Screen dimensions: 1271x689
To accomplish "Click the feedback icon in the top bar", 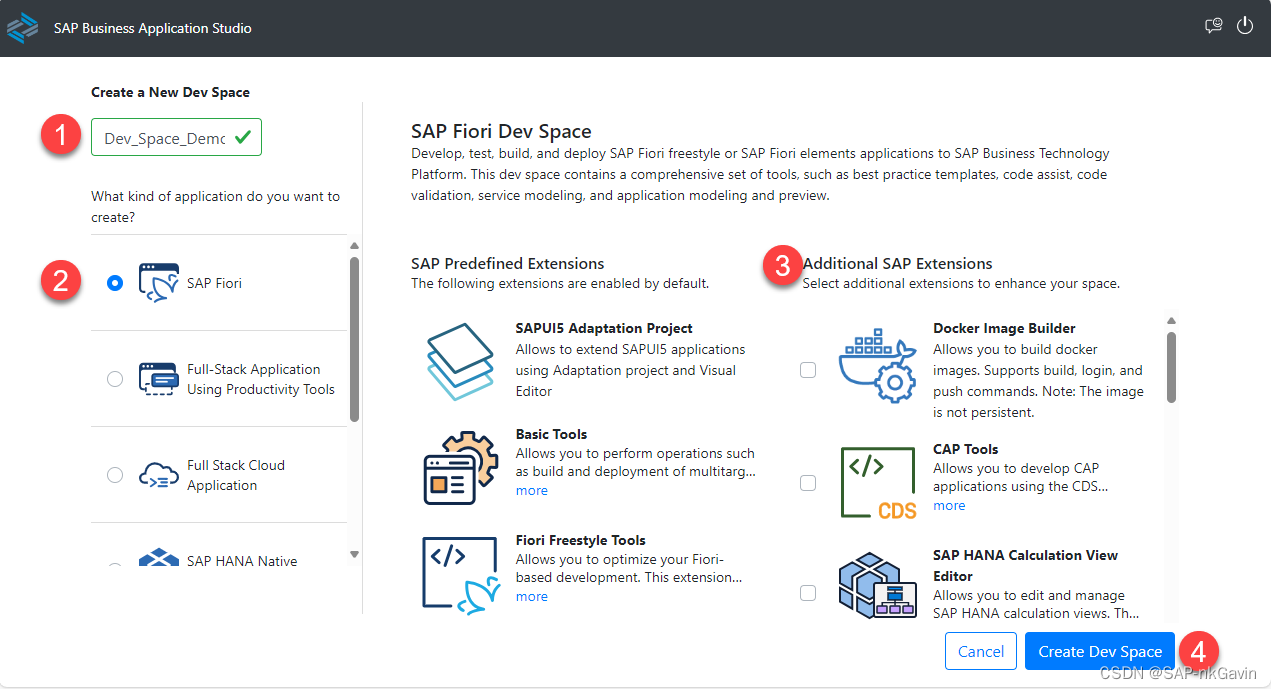I will pos(1213,26).
